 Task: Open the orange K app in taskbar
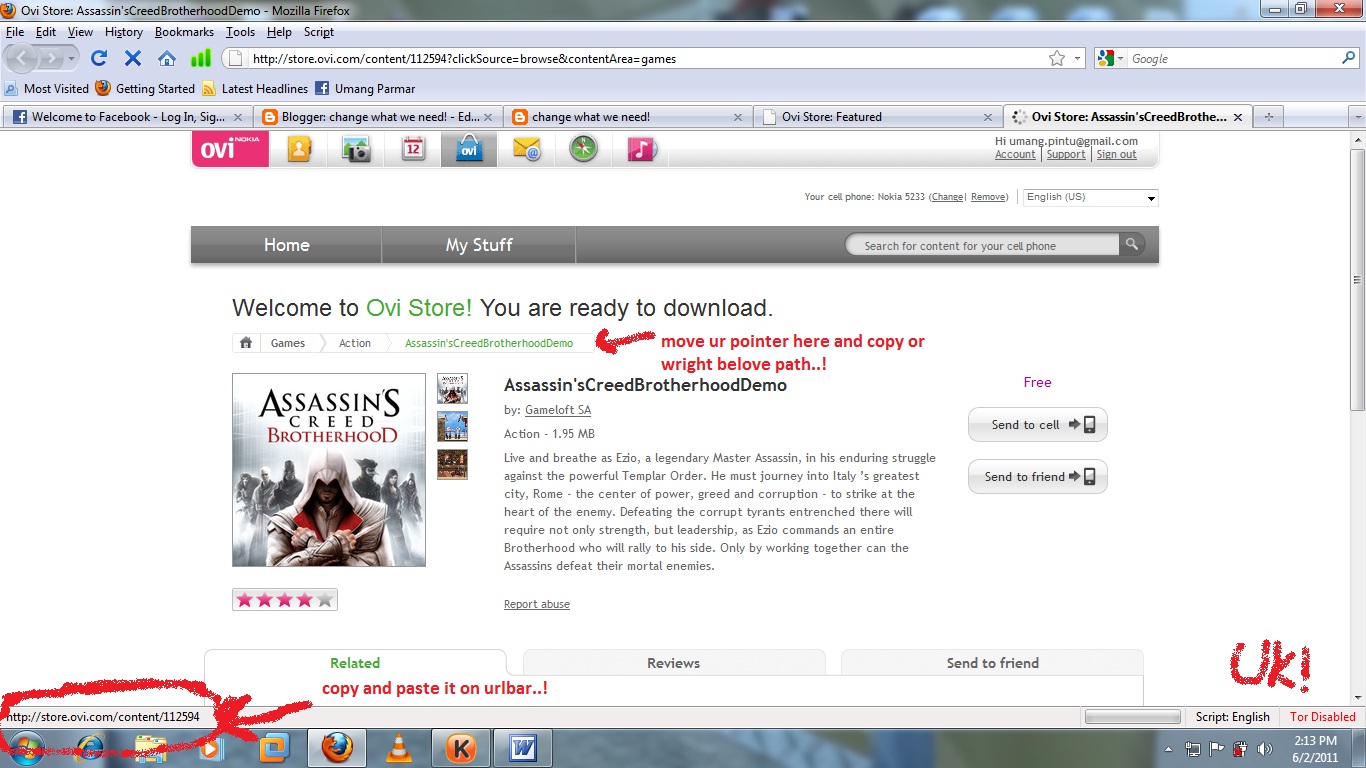click(x=460, y=748)
